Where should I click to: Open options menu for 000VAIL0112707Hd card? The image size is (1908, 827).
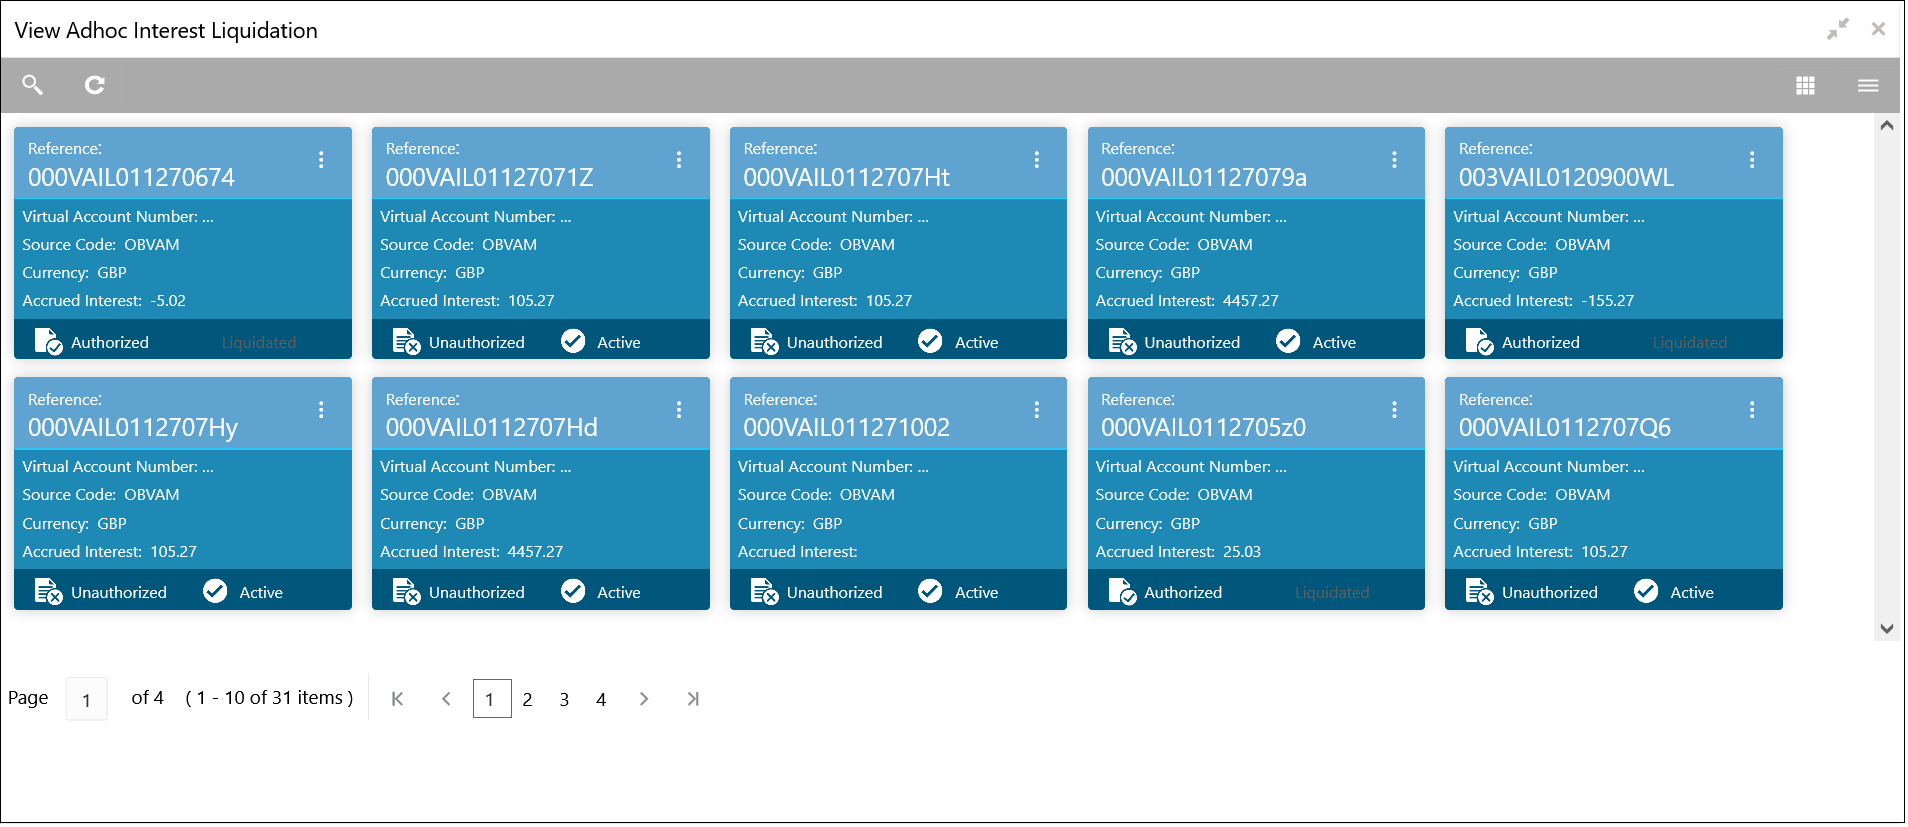(x=679, y=410)
